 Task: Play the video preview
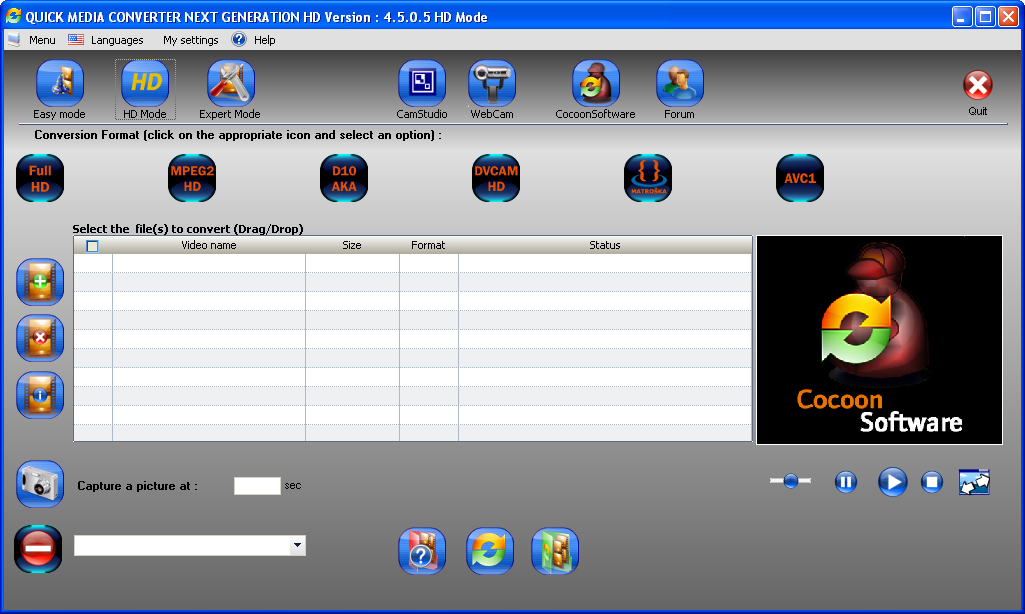(x=892, y=482)
